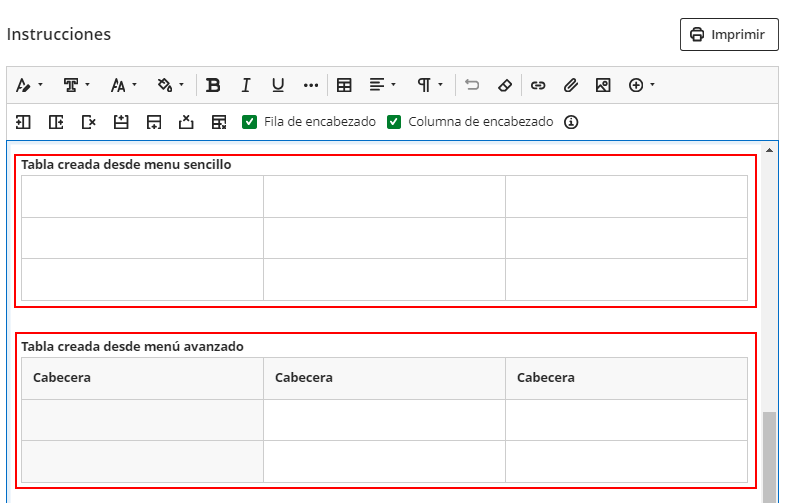Expand the paragraph format dropdown
Image resolution: width=789 pixels, height=503 pixels.
[x=430, y=85]
